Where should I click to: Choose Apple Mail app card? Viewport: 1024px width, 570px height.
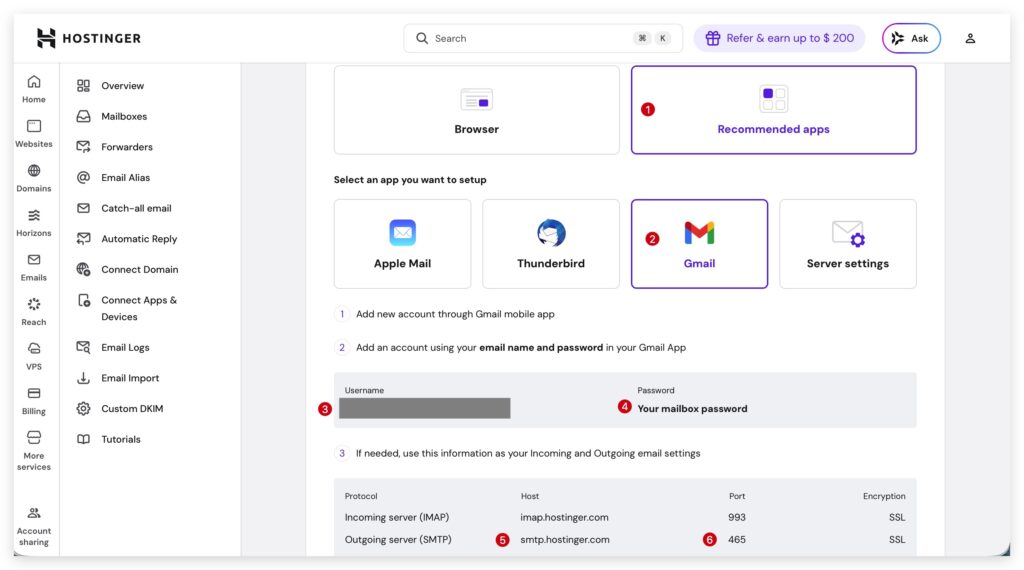tap(402, 244)
